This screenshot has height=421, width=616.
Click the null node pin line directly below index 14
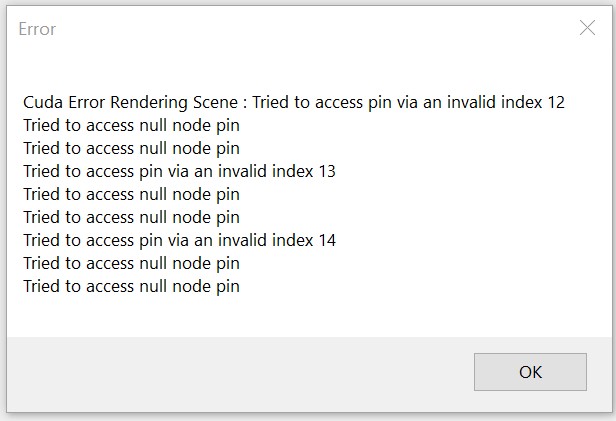[131, 263]
